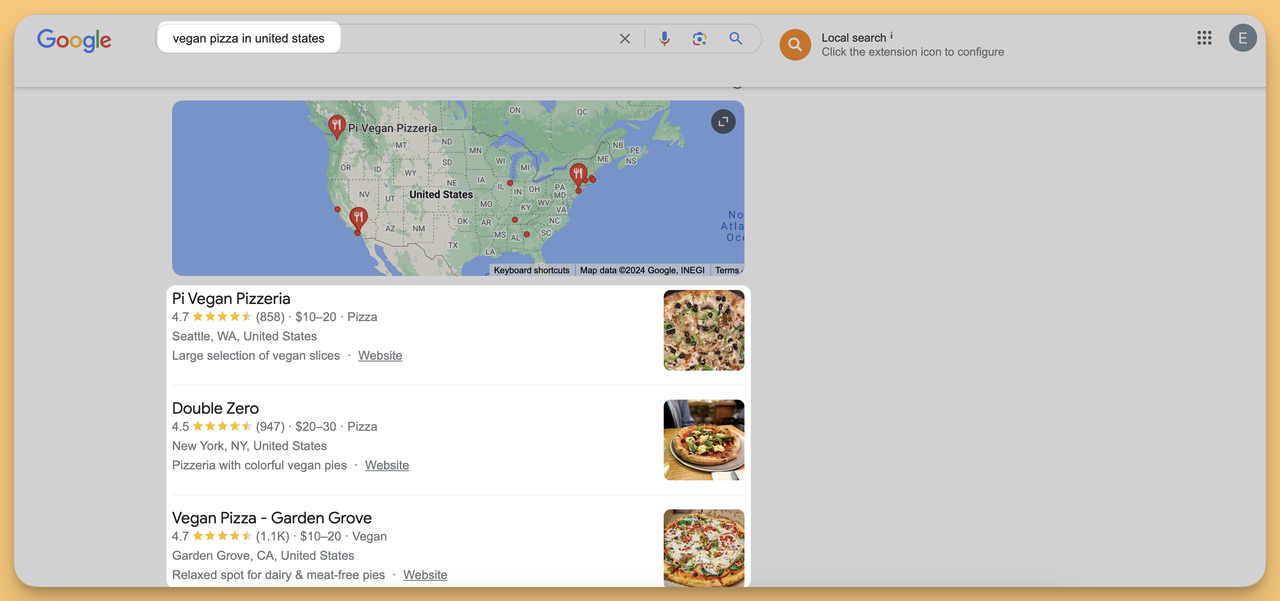
Task: Click New York, NY, United States address
Action: click(x=249, y=447)
